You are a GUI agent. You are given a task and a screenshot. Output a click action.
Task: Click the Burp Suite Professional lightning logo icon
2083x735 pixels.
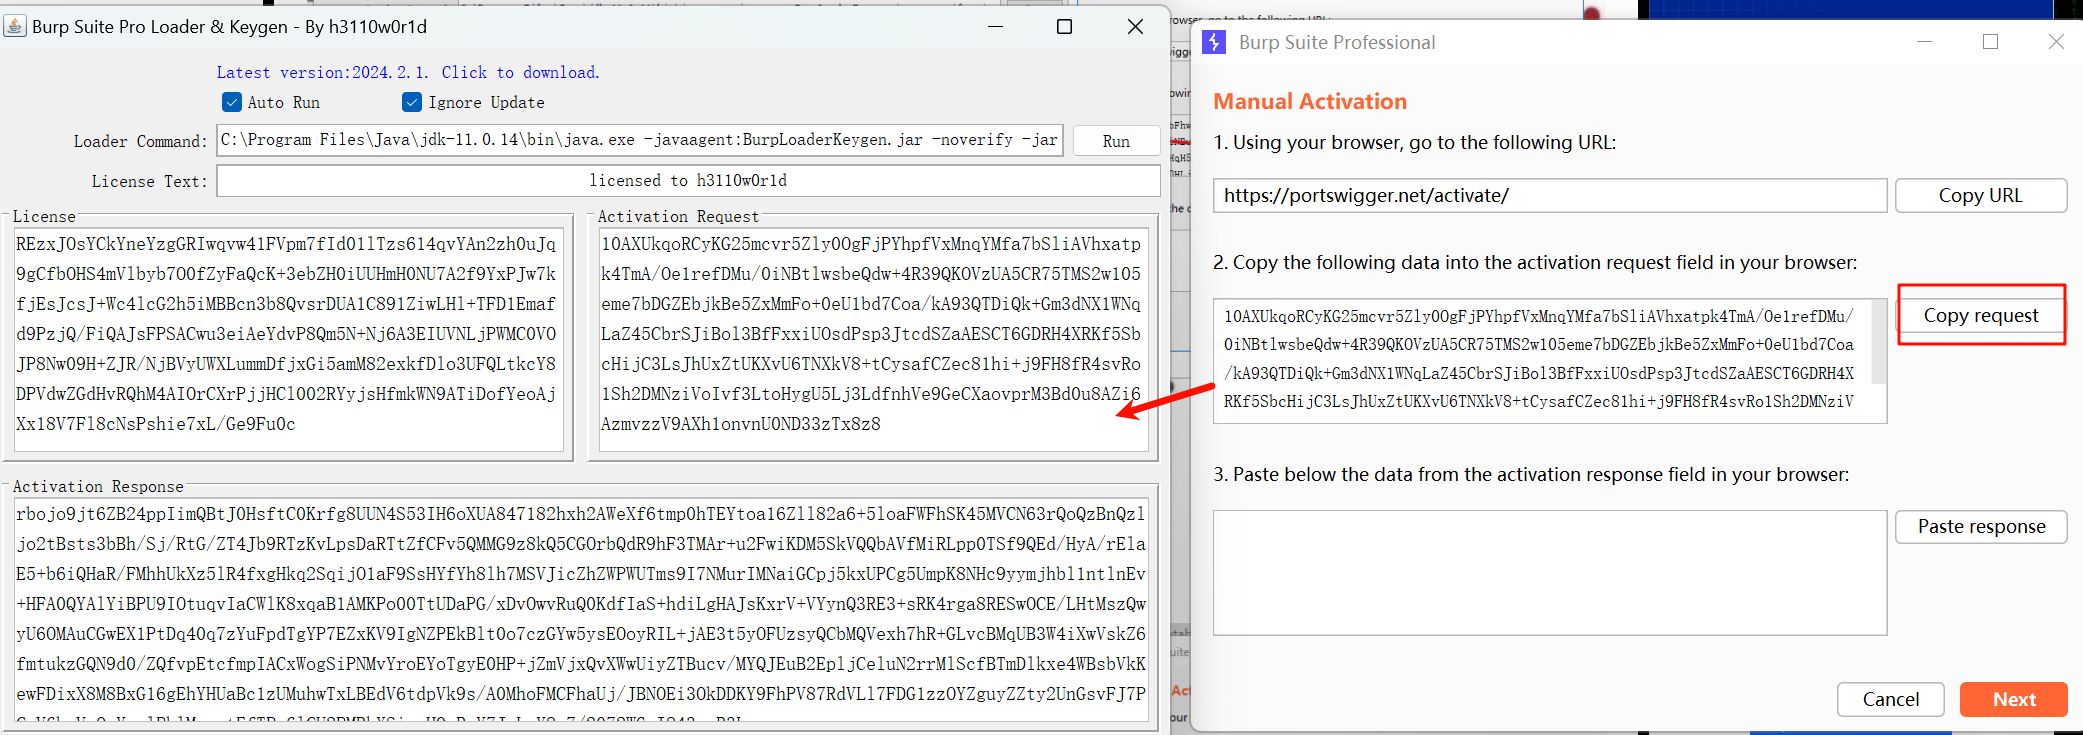coord(1214,42)
